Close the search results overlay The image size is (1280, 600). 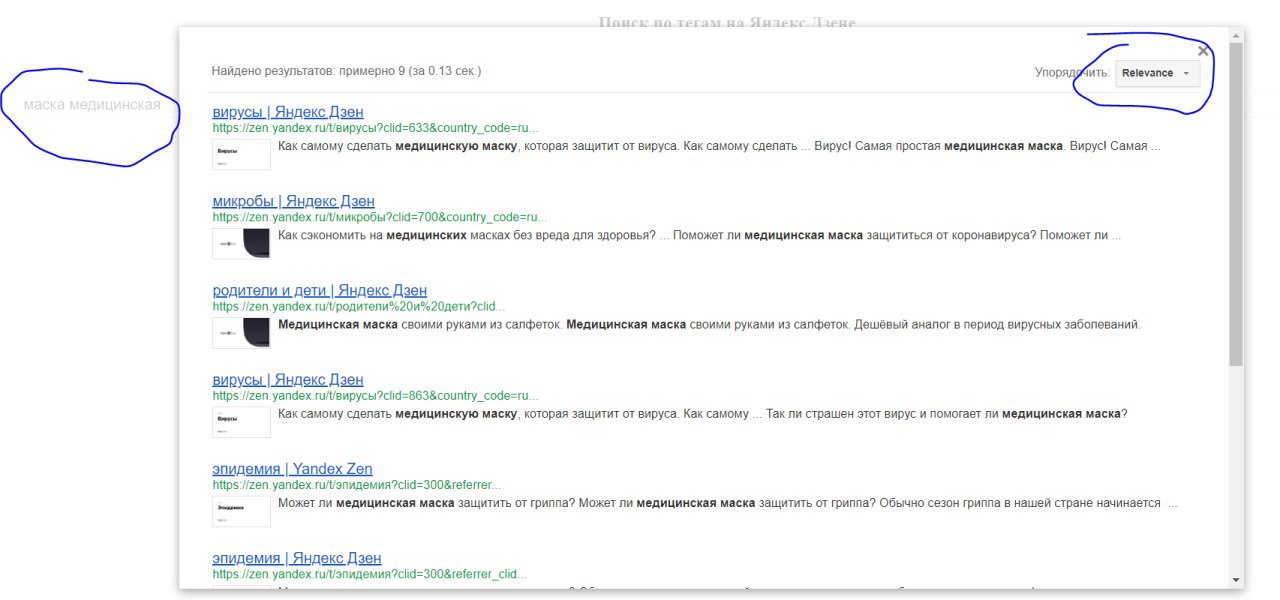(1203, 51)
